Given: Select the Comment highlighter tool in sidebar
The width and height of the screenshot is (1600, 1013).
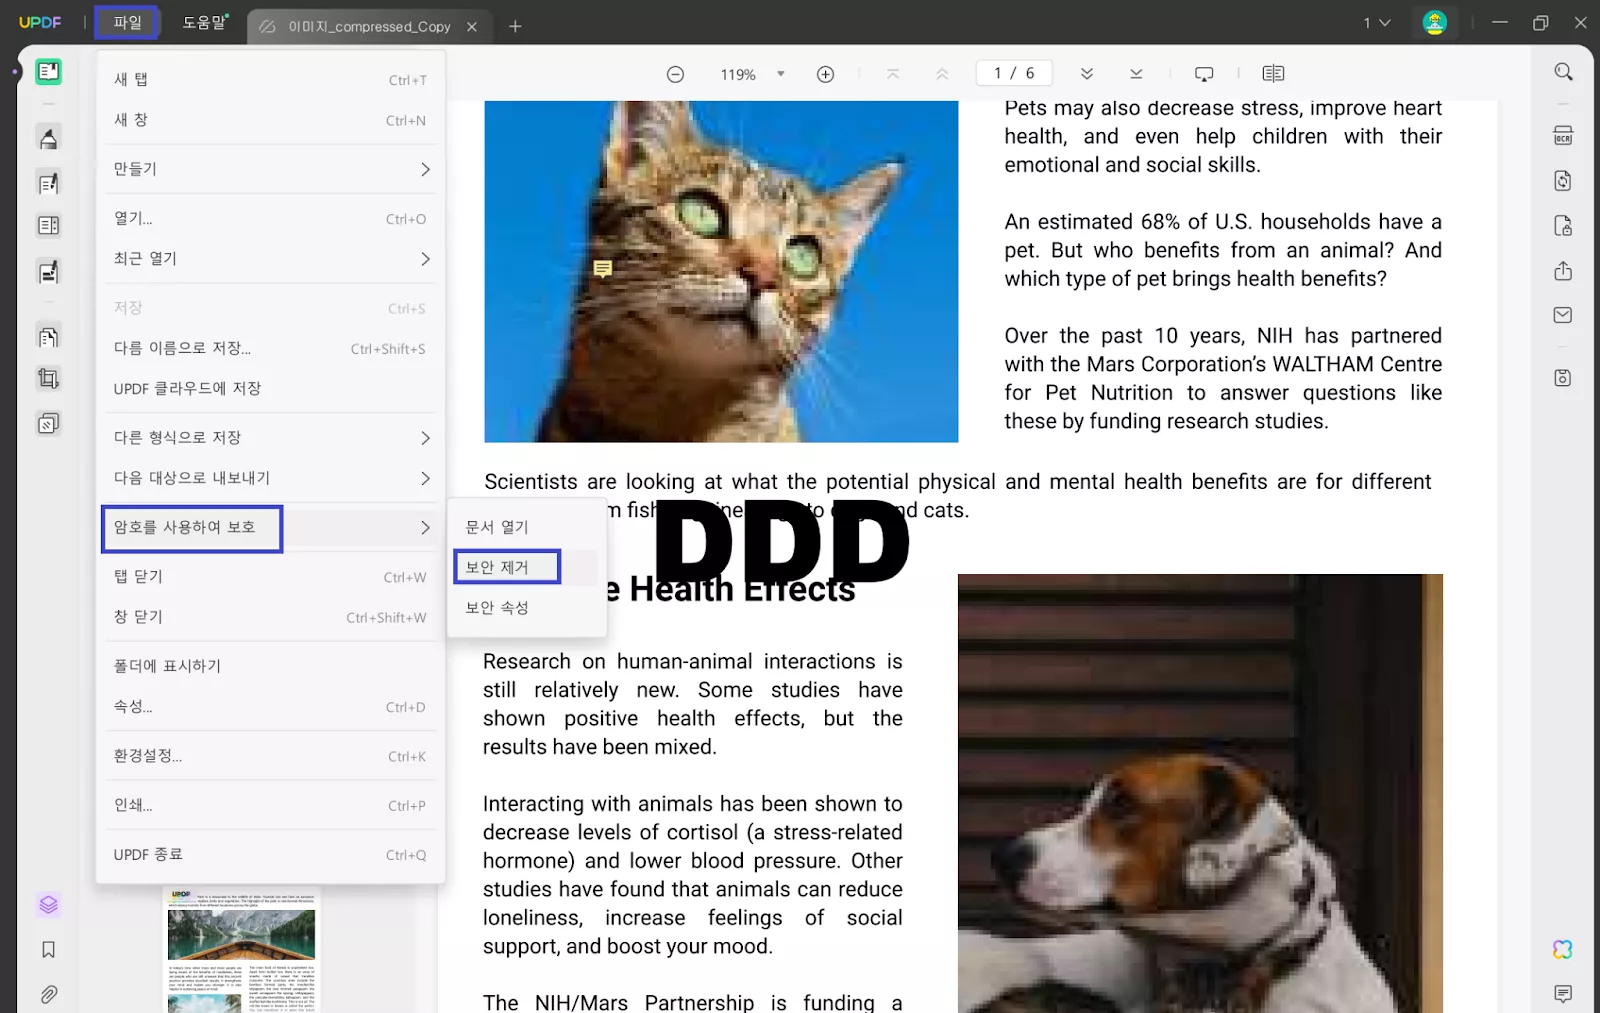Looking at the screenshot, I should pos(48,138).
